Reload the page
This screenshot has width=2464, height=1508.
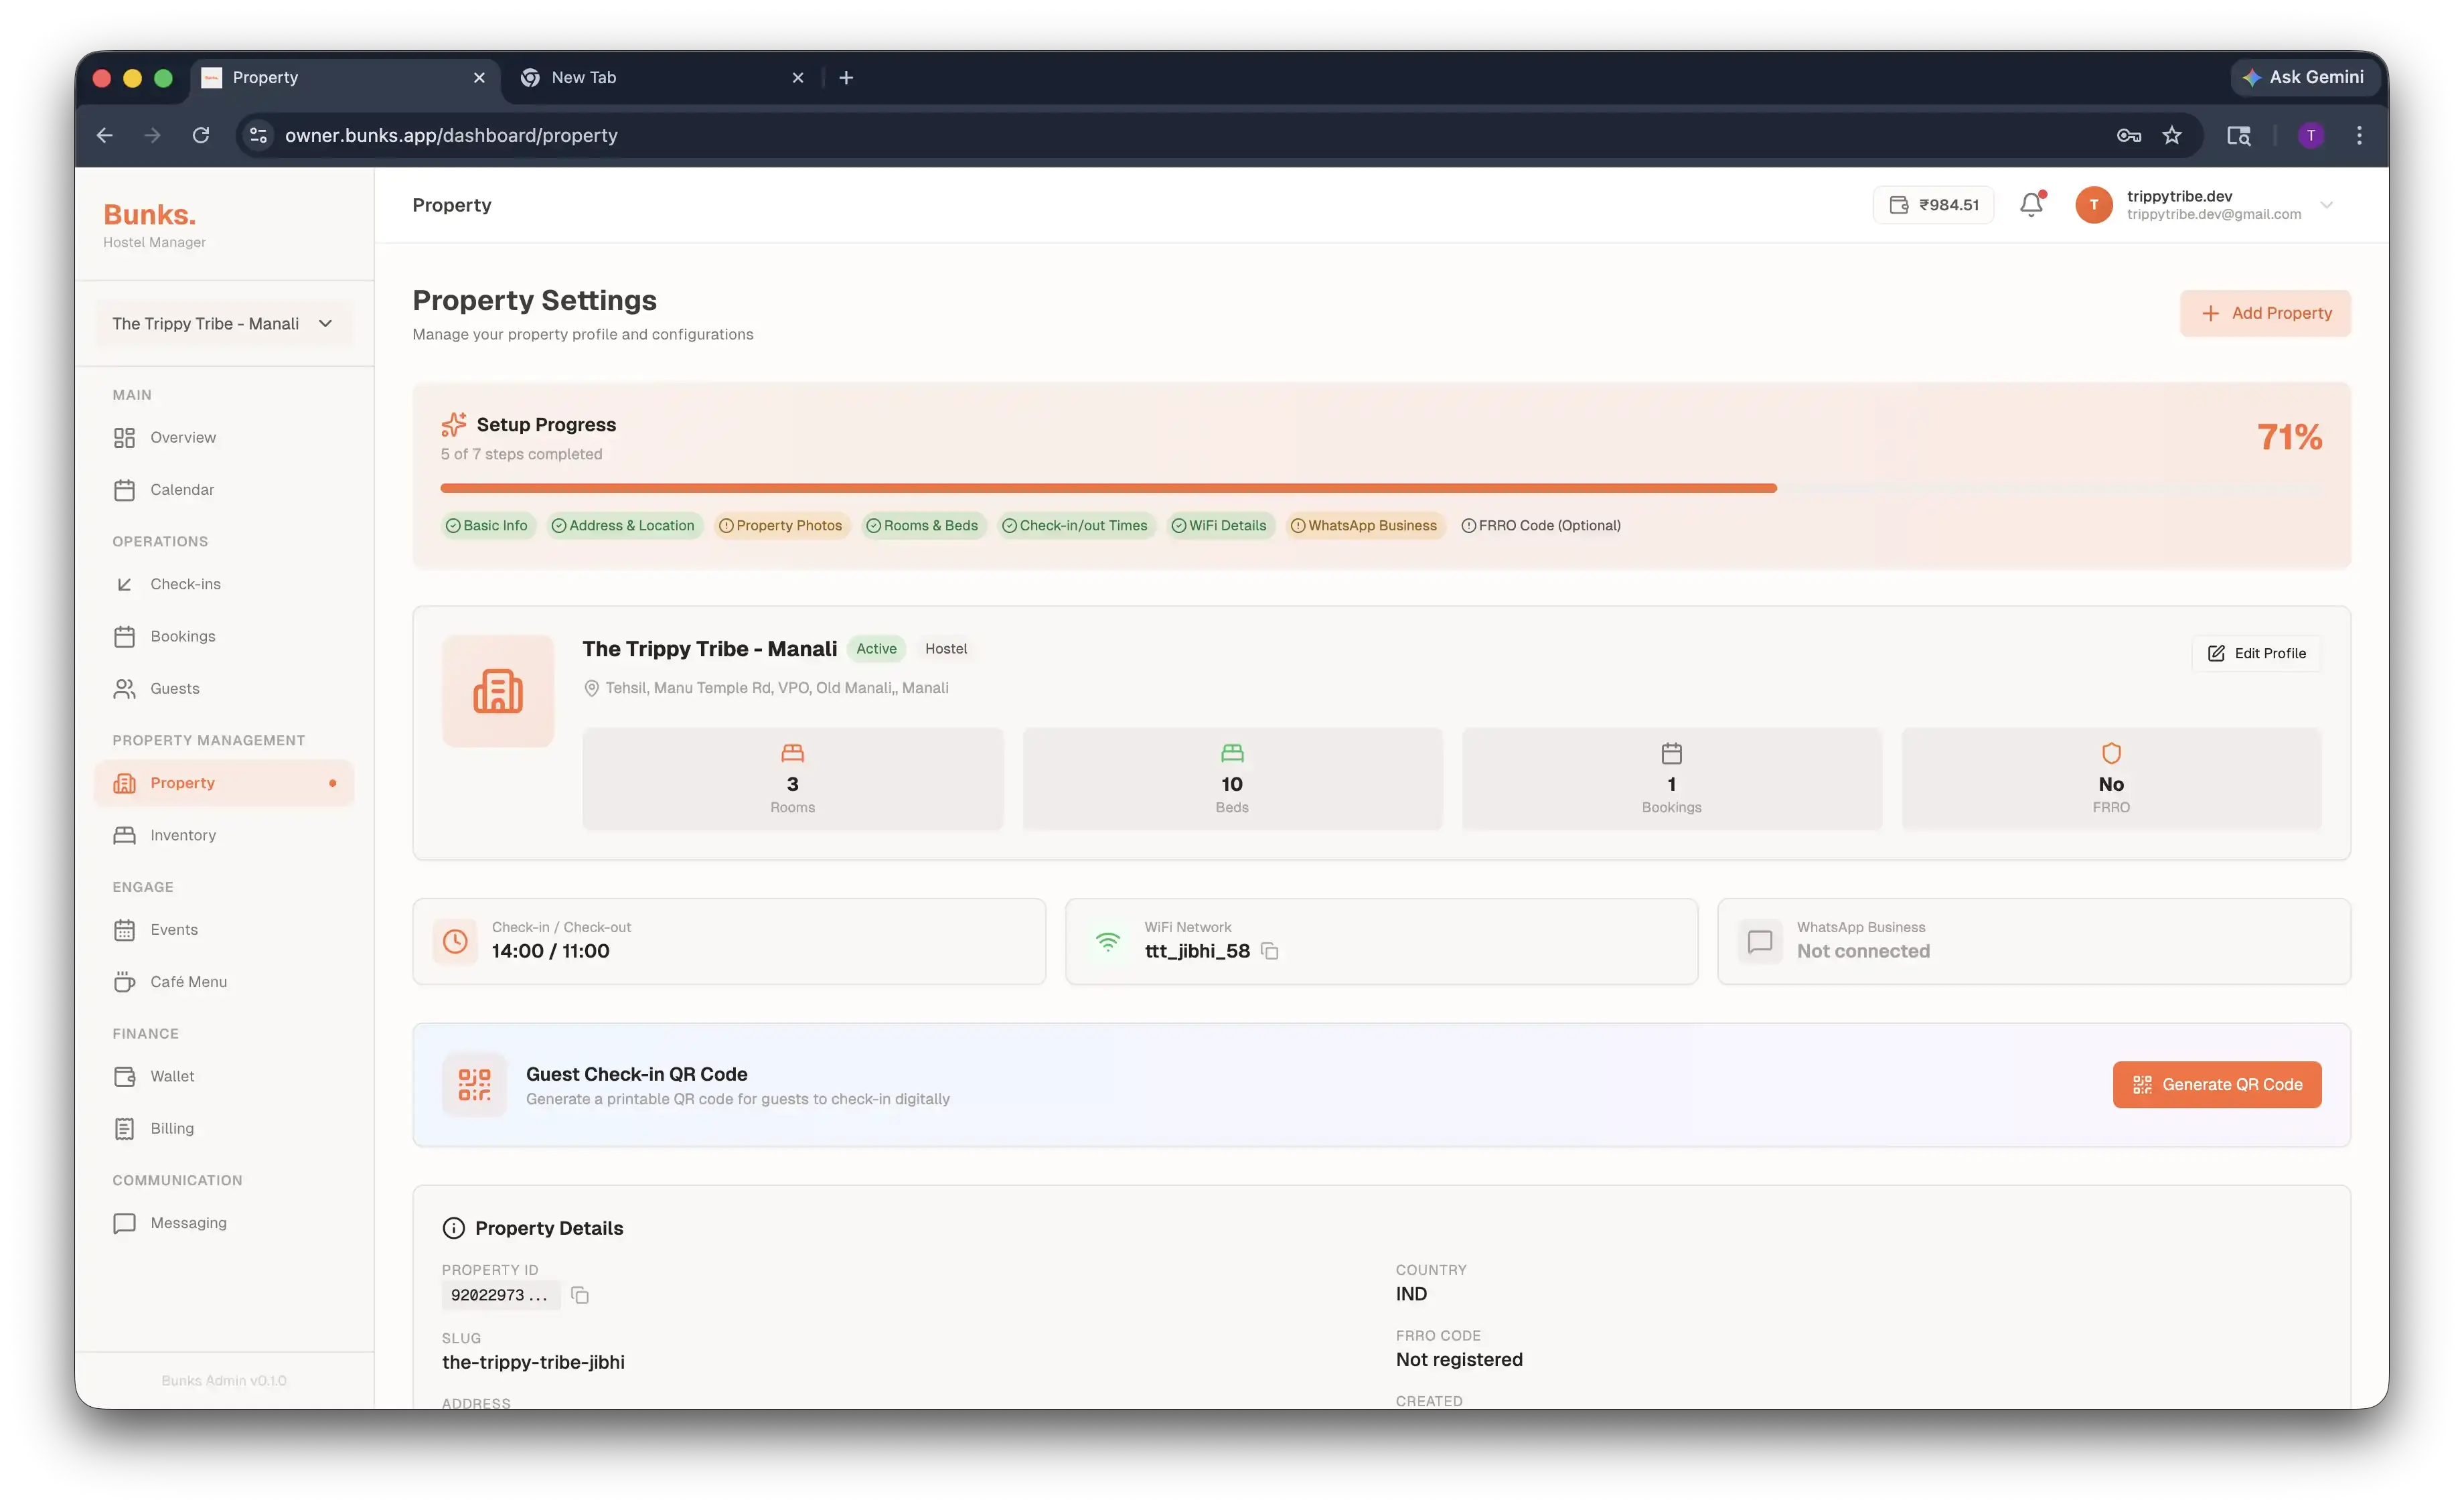(x=201, y=135)
